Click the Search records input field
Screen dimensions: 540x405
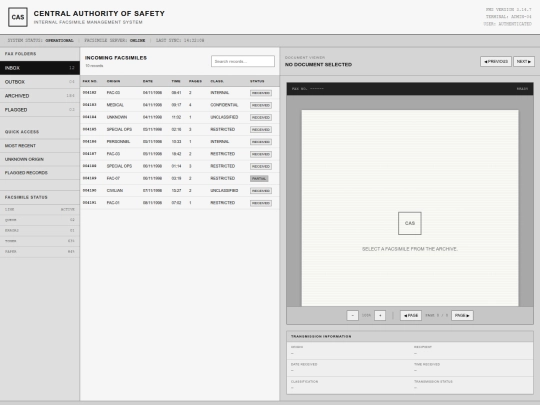[243, 61]
